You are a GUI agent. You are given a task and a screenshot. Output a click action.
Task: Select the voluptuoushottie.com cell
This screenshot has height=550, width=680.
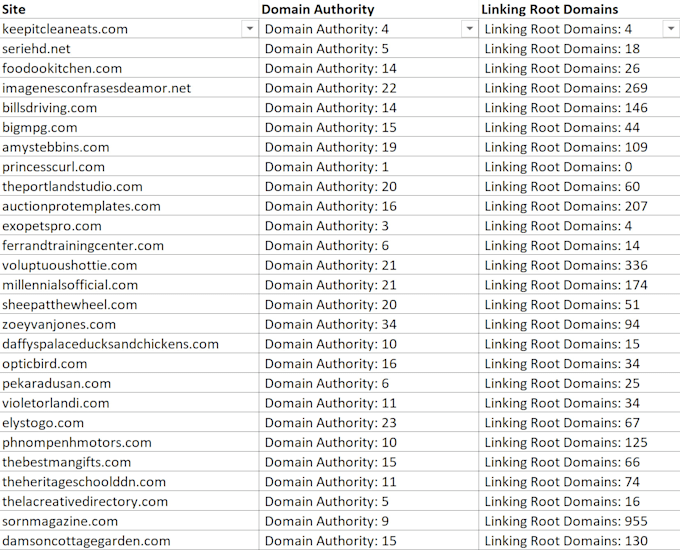tap(129, 265)
